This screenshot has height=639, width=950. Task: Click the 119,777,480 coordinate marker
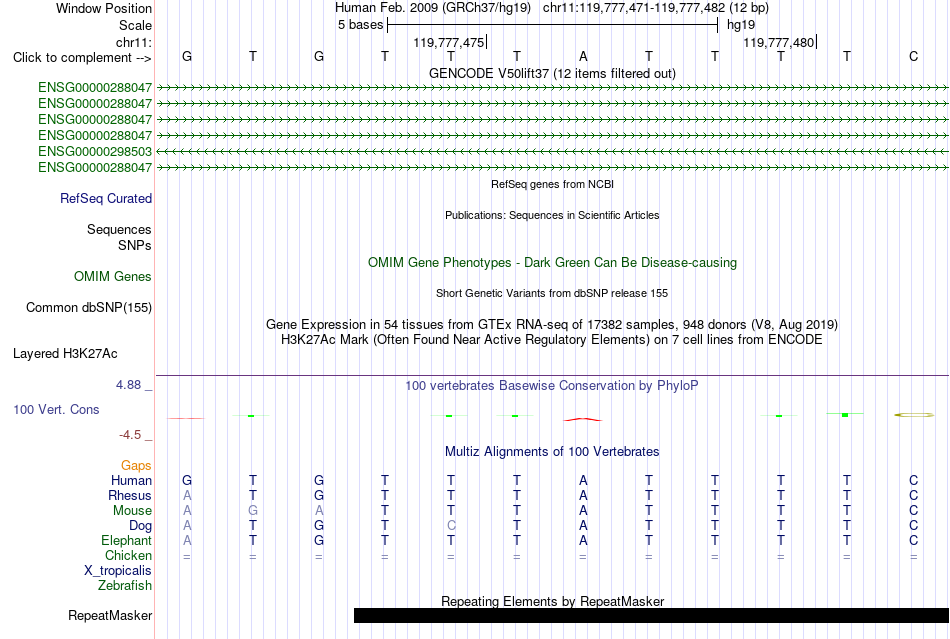[x=779, y=42]
